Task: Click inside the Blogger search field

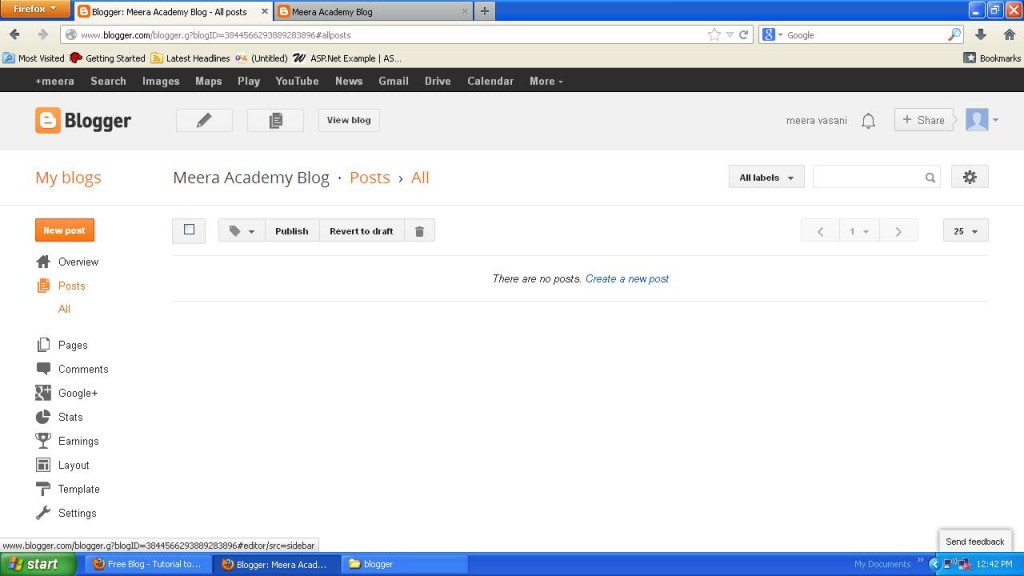Action: [870, 176]
